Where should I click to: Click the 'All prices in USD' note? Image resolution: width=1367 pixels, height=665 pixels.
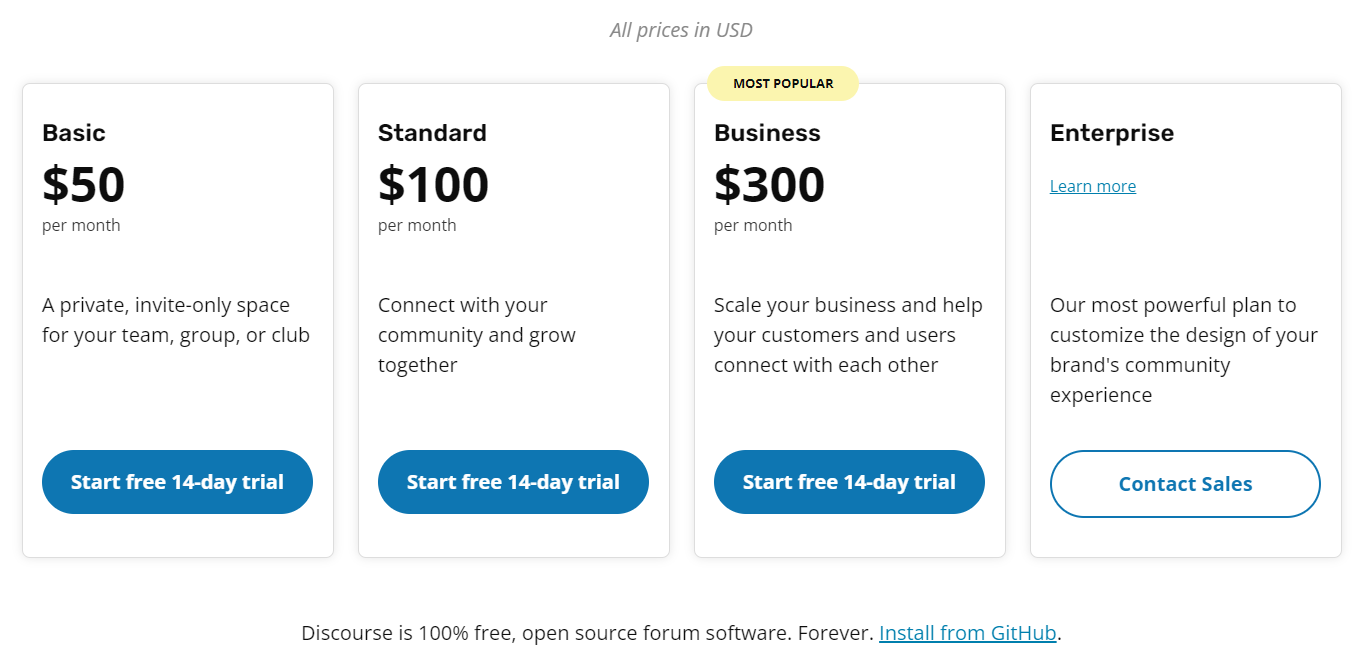681,30
